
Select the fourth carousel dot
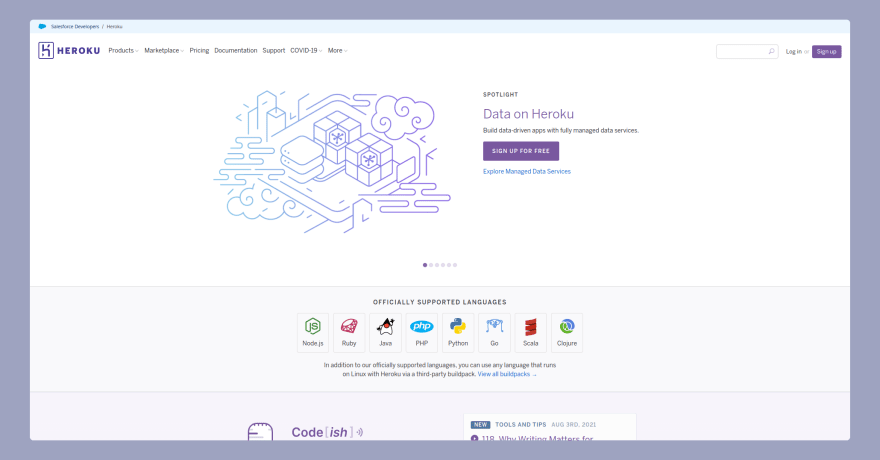443,265
